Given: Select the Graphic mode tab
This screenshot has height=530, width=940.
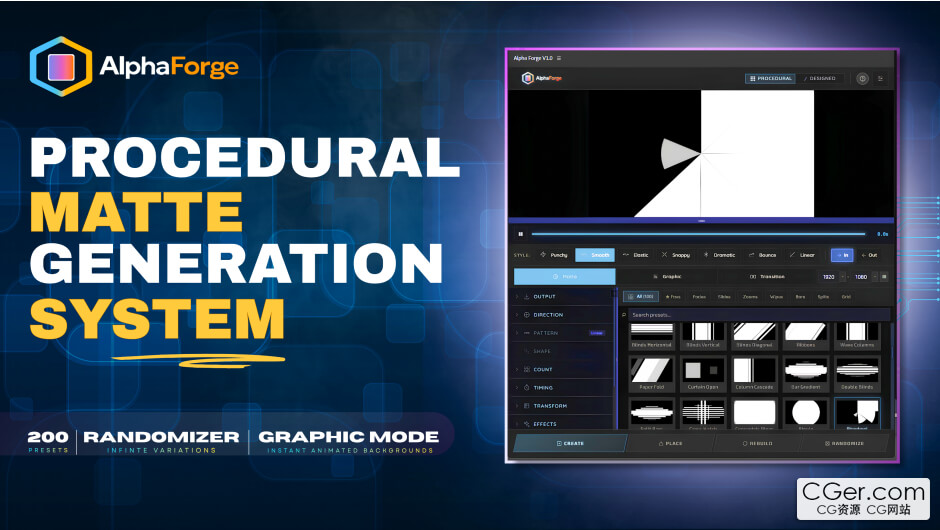Looking at the screenshot, I should (x=667, y=276).
